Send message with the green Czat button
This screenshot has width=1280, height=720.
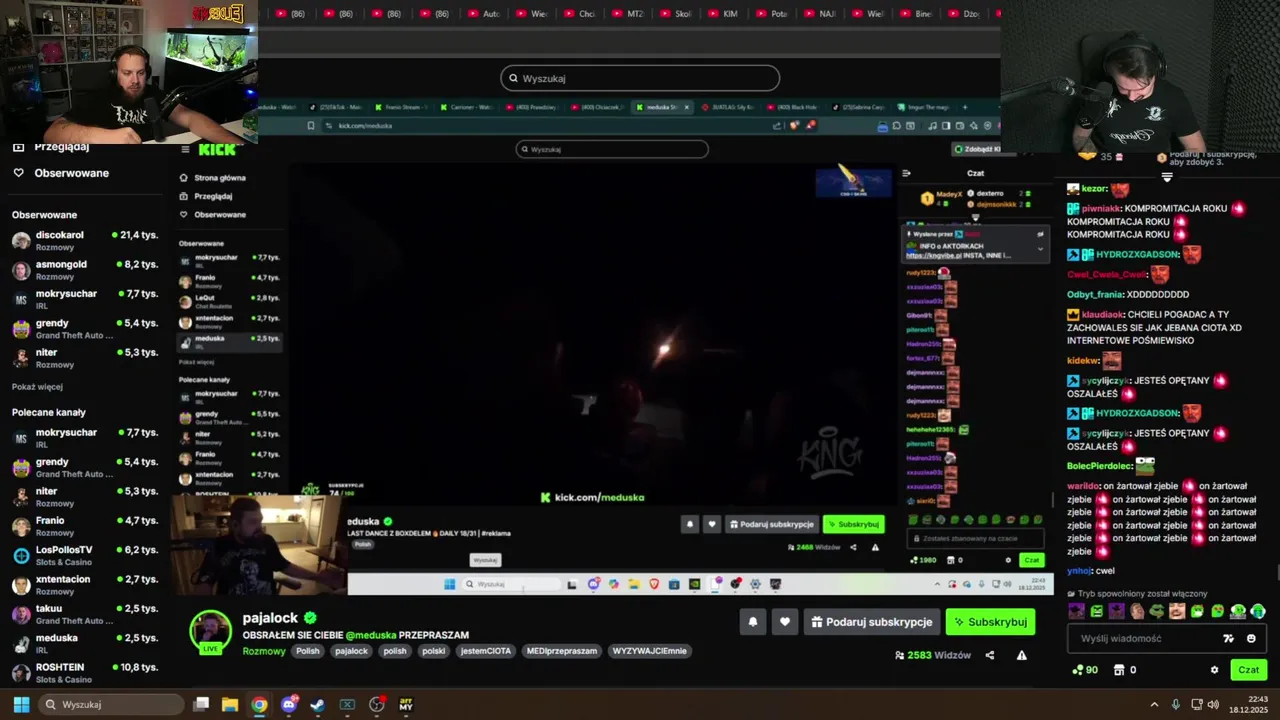(x=1249, y=670)
